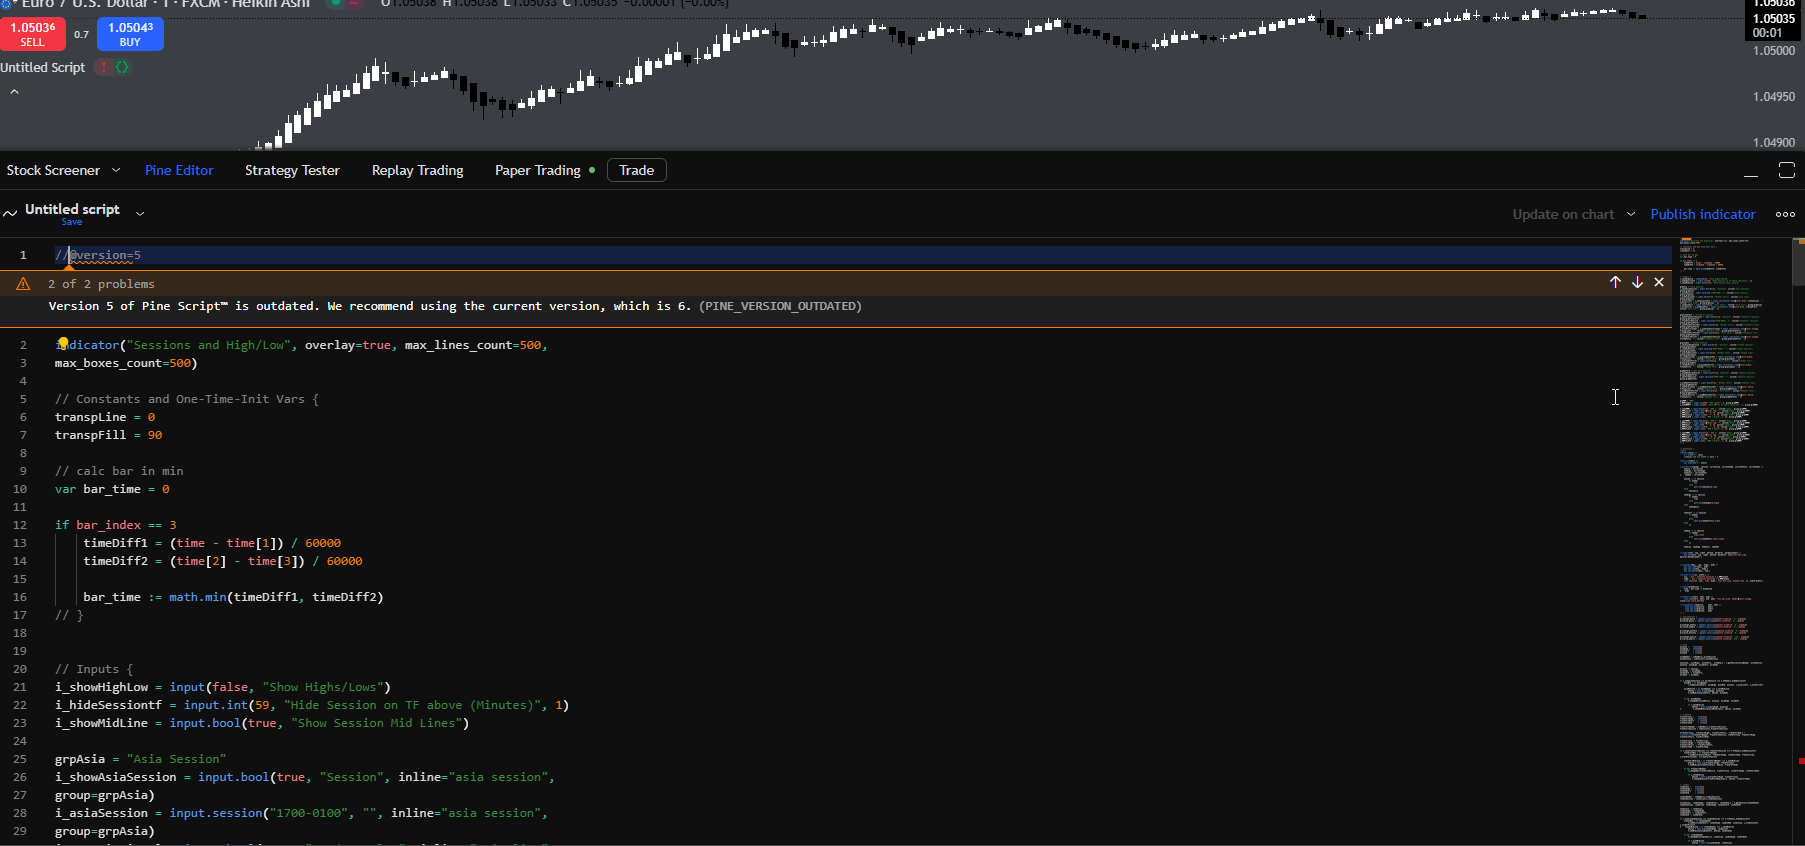Screen dimensions: 1805x846
Task: Open the Untitled script name dropdown
Action: coord(140,213)
